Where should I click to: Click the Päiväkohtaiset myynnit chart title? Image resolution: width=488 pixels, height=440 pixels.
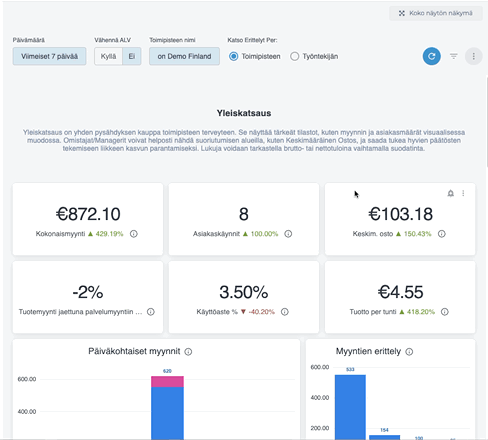point(134,351)
